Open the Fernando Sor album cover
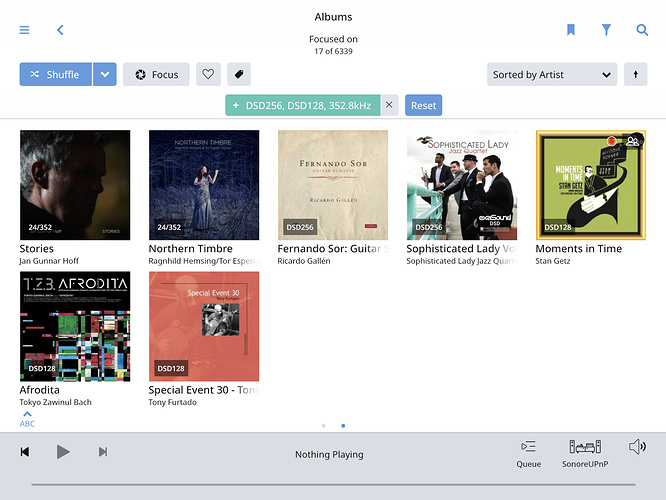The image size is (666, 500). [x=333, y=185]
